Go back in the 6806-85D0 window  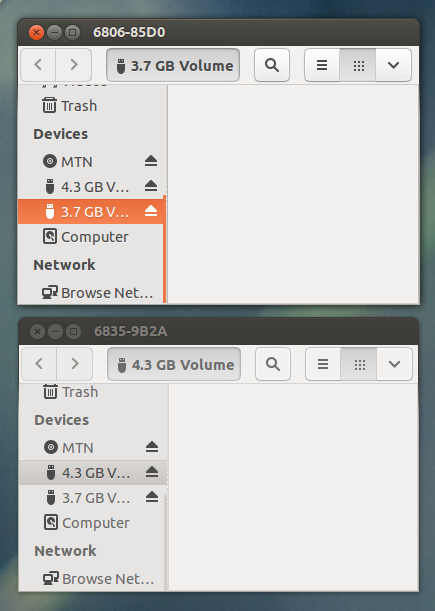(x=38, y=65)
